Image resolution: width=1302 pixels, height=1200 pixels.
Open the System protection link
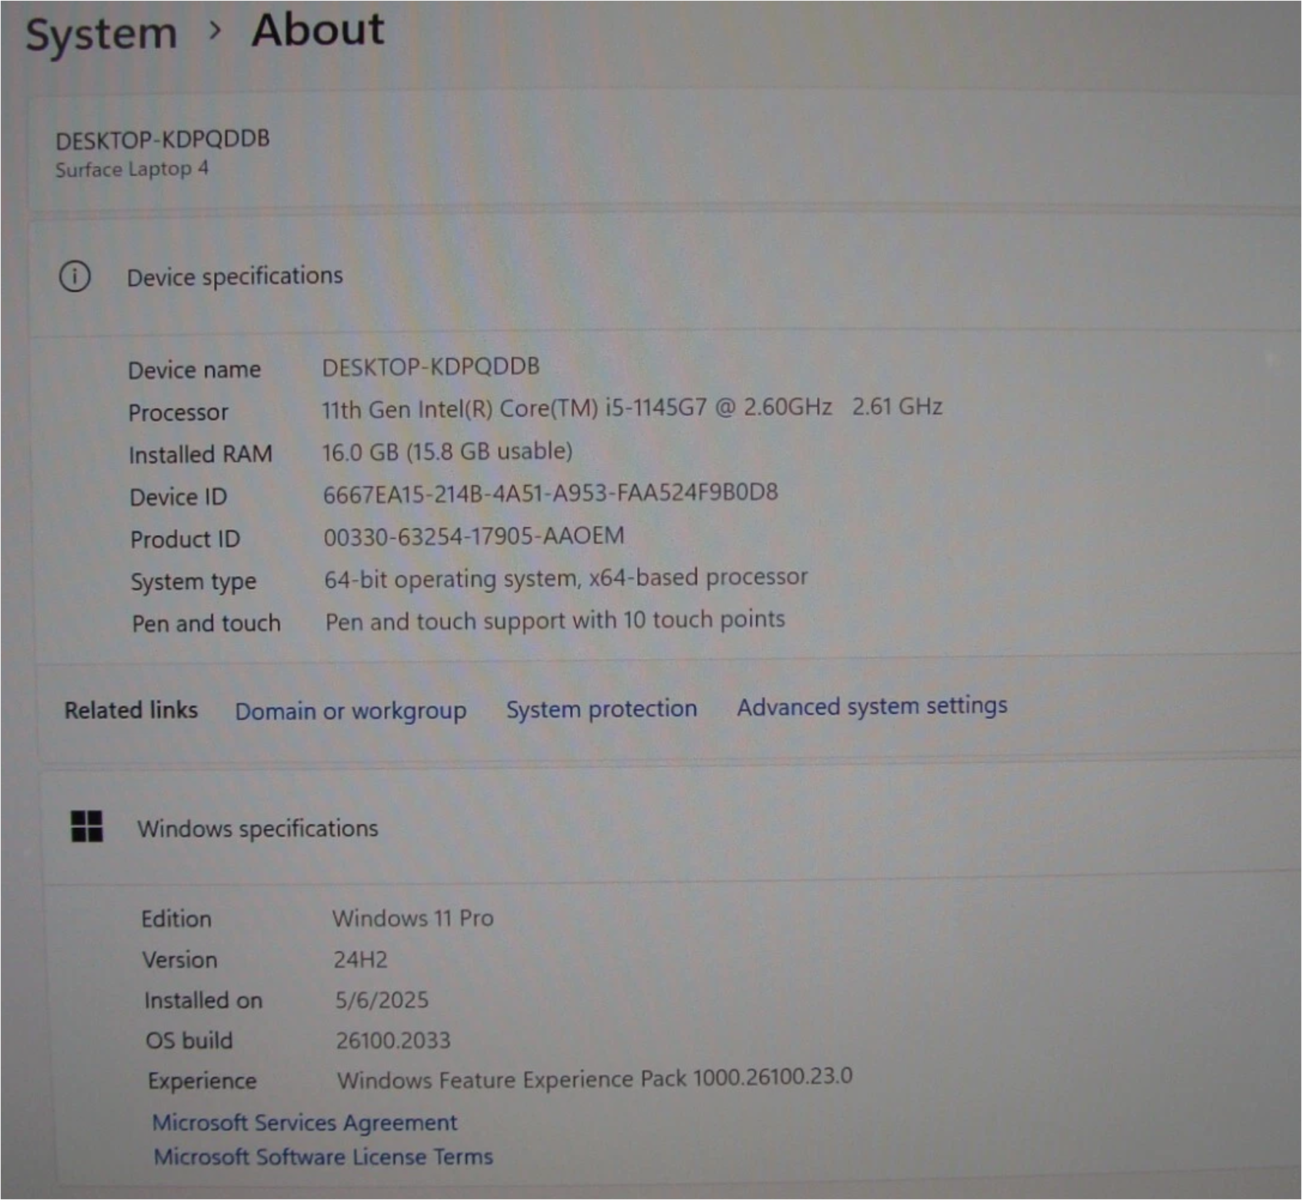coord(601,709)
